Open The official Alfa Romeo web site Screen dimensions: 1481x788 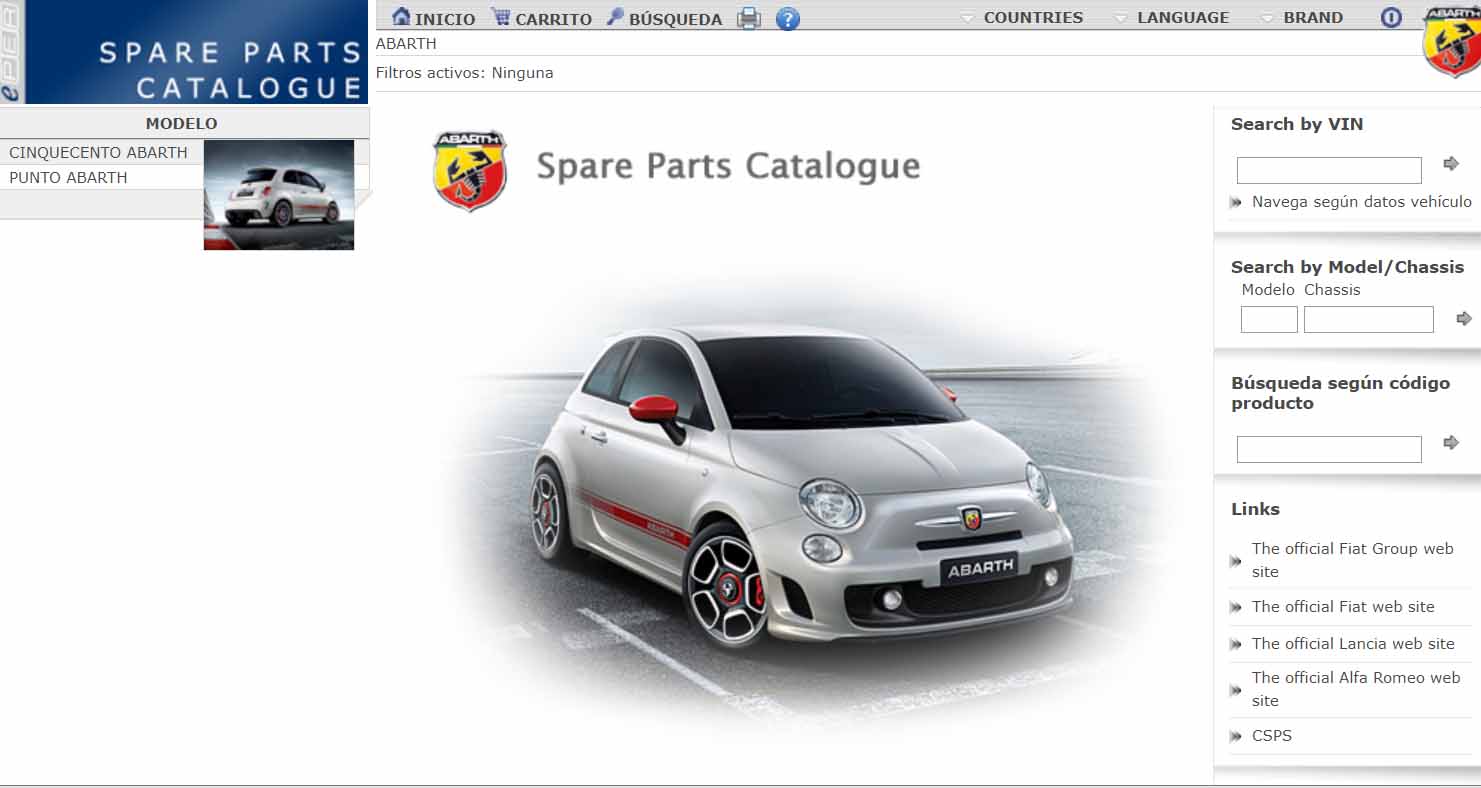click(1356, 689)
